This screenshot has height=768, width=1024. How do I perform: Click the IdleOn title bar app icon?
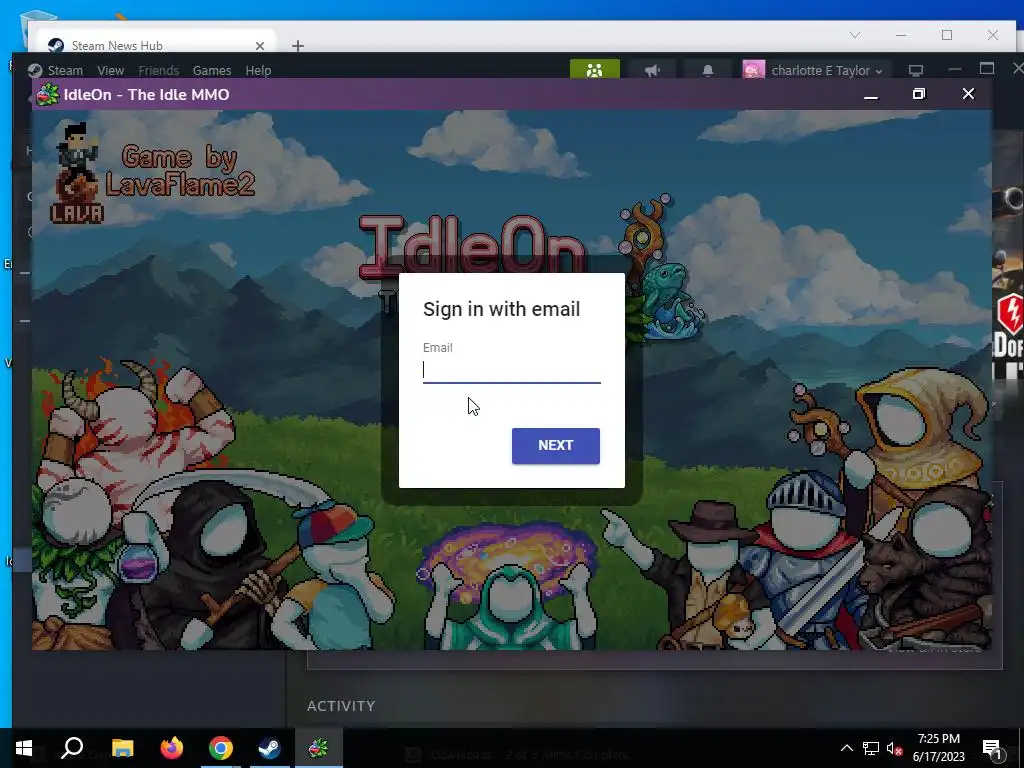pos(47,95)
